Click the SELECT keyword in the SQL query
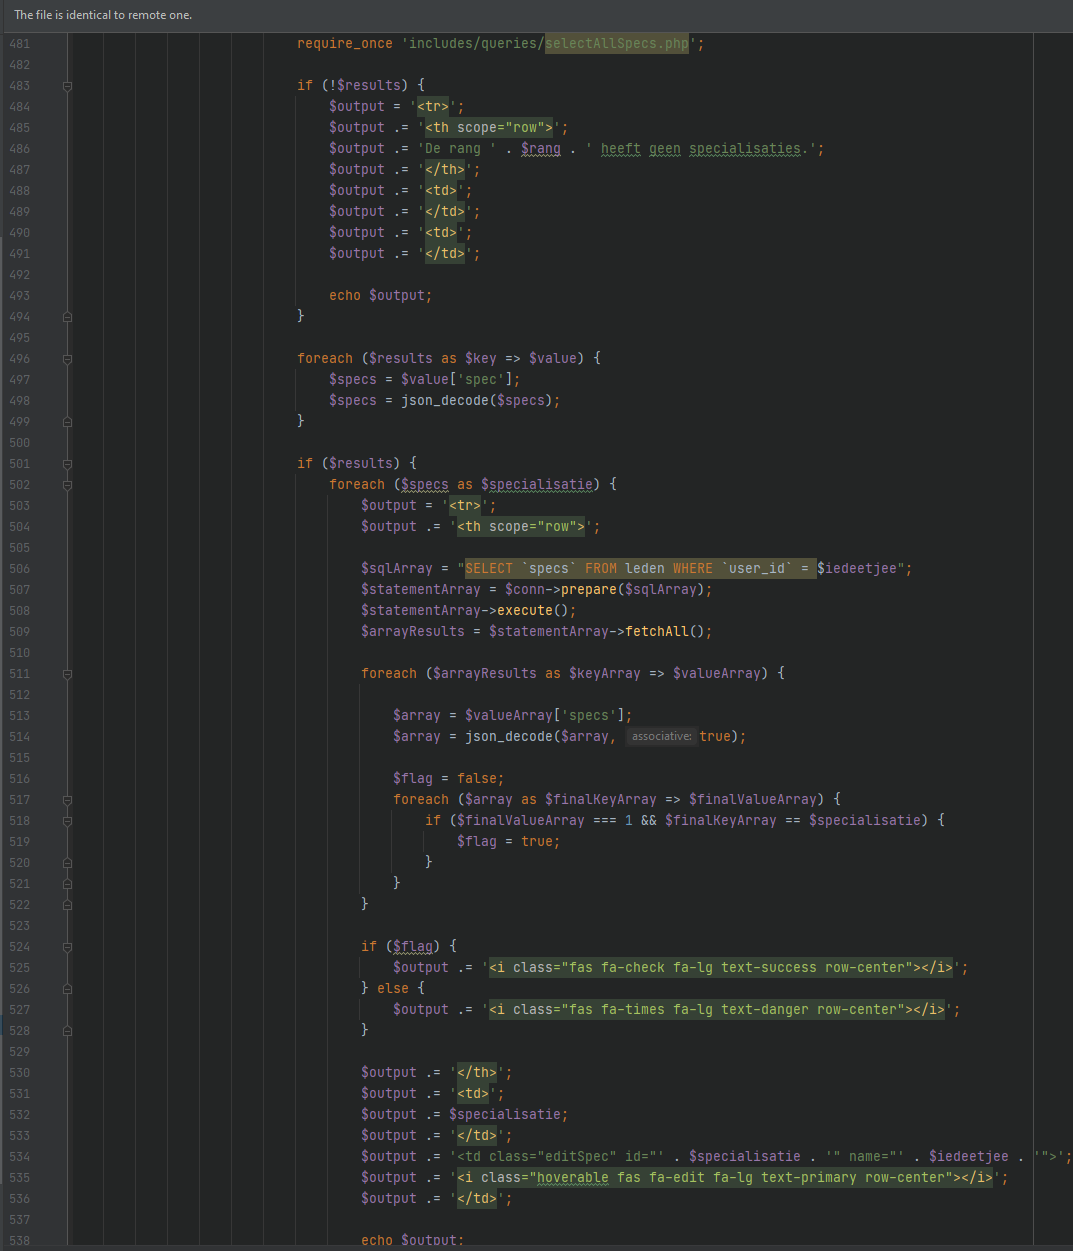The image size is (1073, 1251). click(489, 569)
